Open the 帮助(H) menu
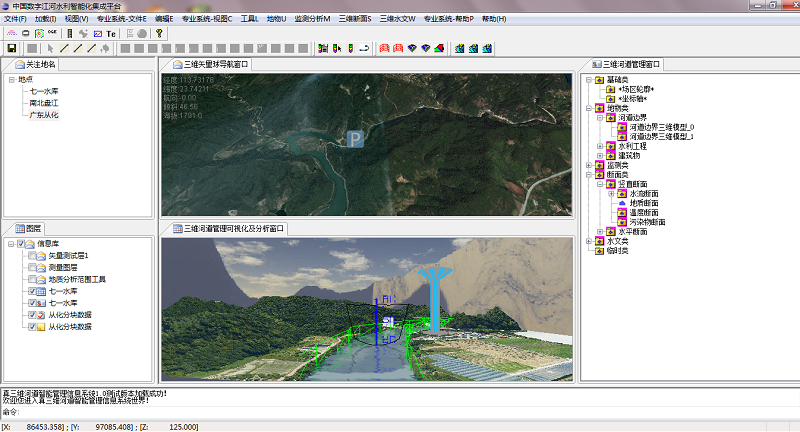Image resolution: width=800 pixels, height=432 pixels. coord(494,19)
